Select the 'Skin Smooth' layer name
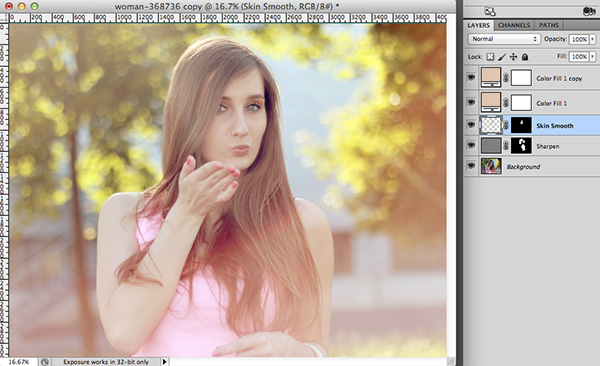The width and height of the screenshot is (600, 366). (555, 126)
